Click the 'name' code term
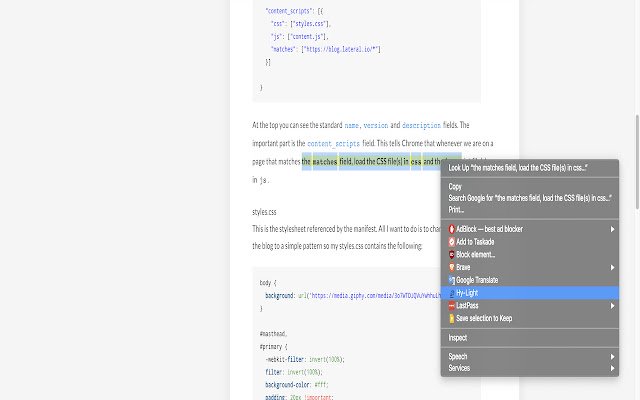640x400 pixels. coord(351,125)
